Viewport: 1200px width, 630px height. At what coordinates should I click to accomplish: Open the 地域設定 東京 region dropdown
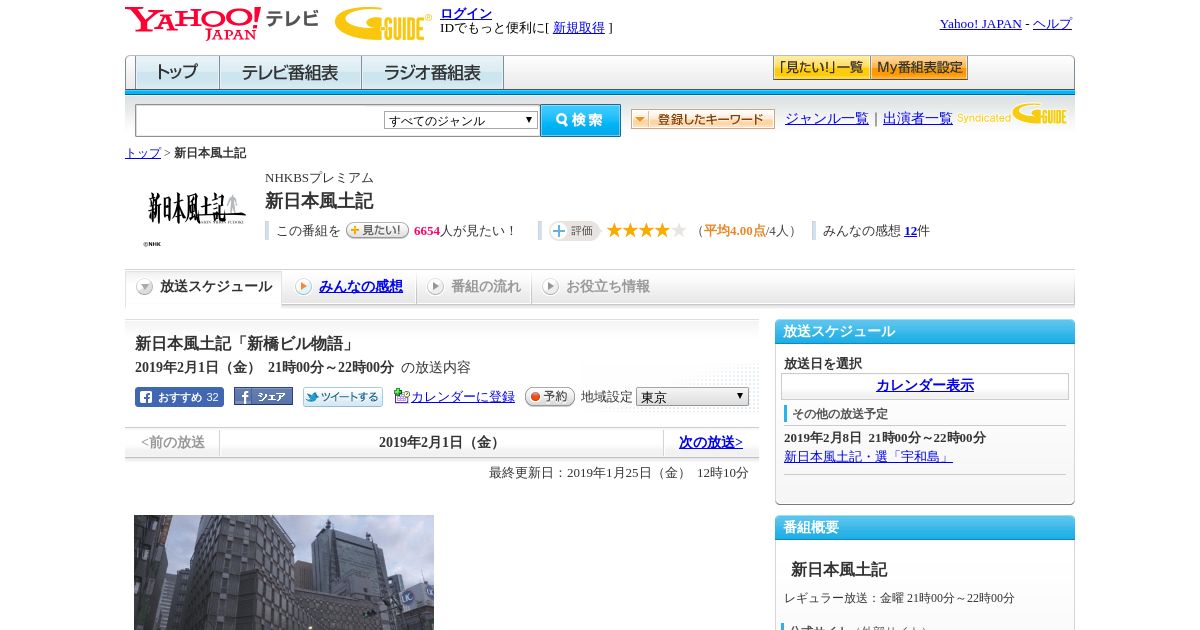tap(692, 397)
